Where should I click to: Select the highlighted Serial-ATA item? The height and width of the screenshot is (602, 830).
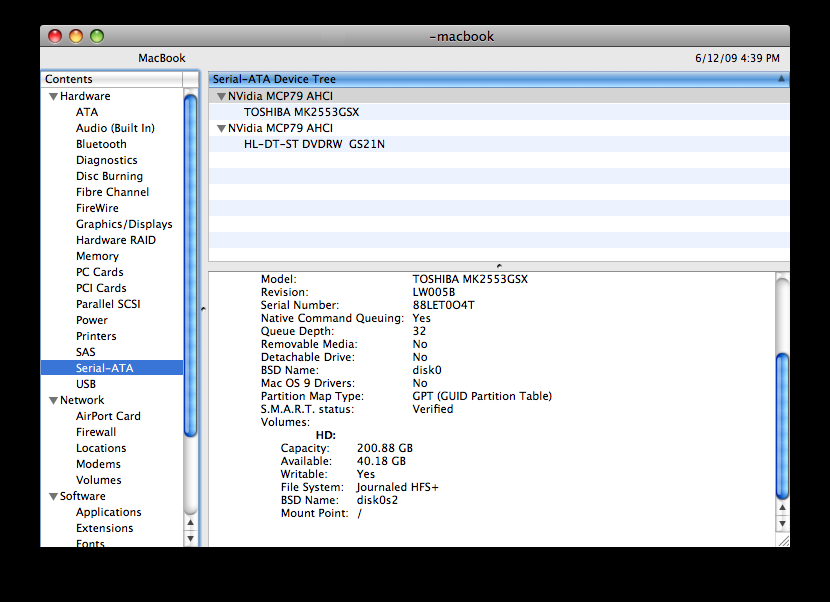pos(112,368)
